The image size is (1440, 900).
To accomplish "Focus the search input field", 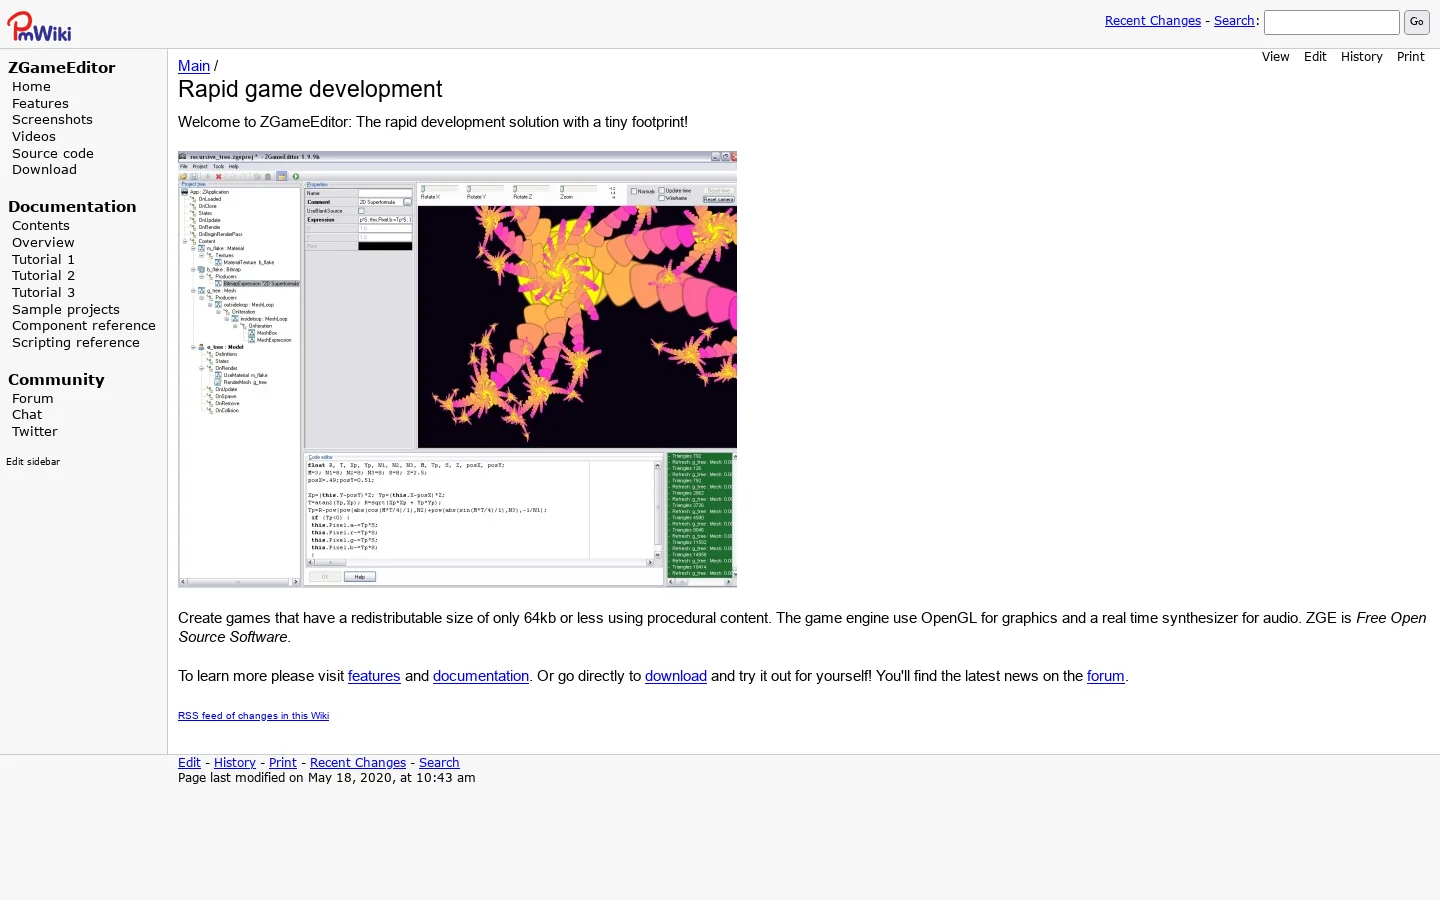I will pyautogui.click(x=1331, y=22).
